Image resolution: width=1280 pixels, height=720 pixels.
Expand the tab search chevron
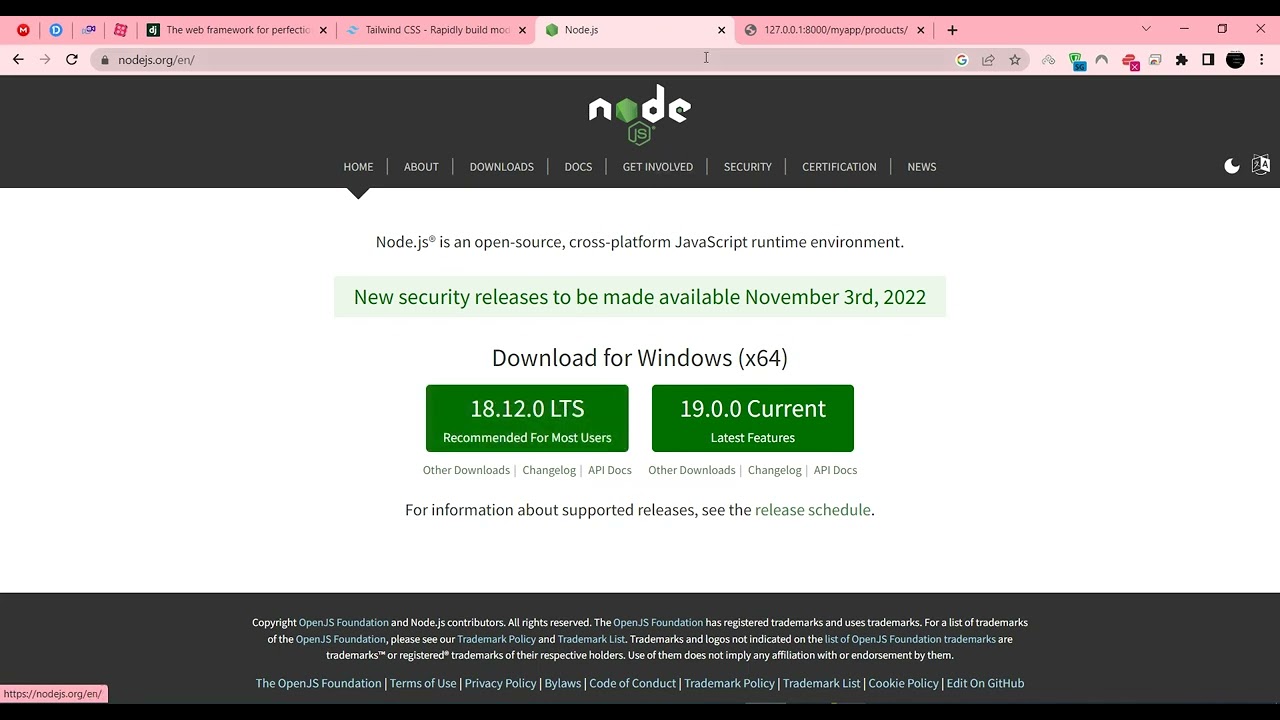(1146, 29)
